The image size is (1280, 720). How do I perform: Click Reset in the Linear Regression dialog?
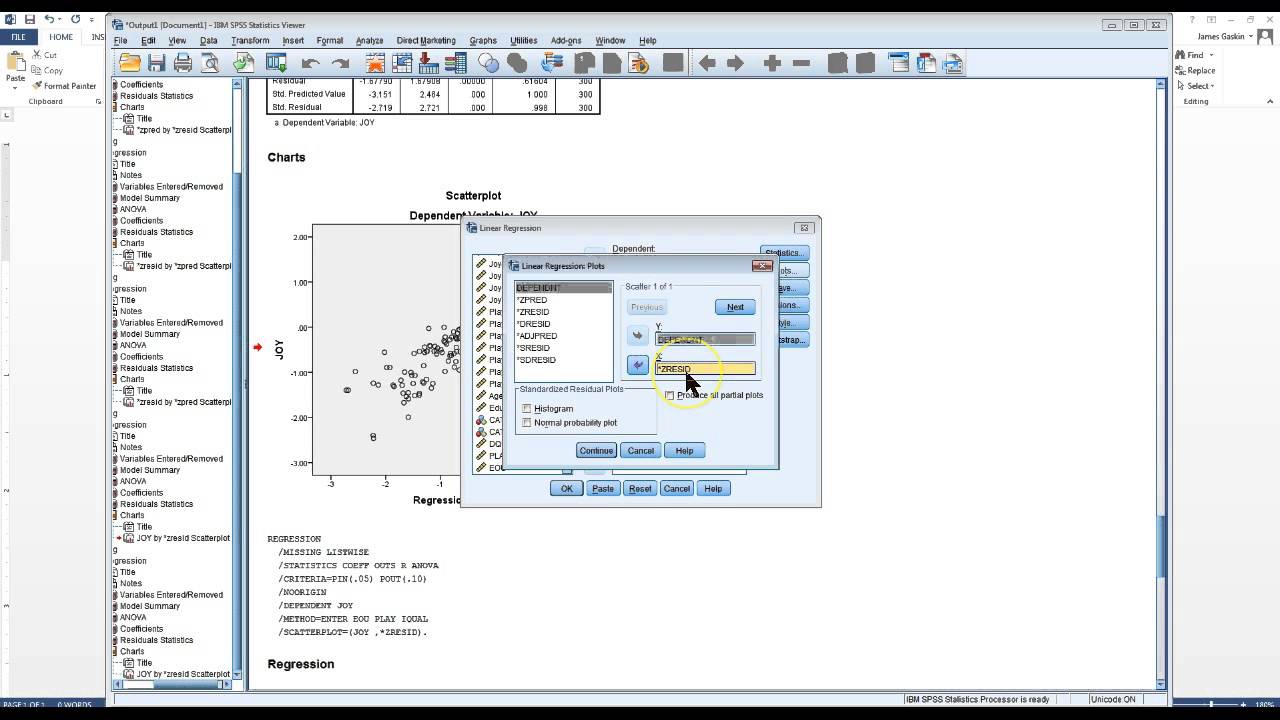coord(640,489)
